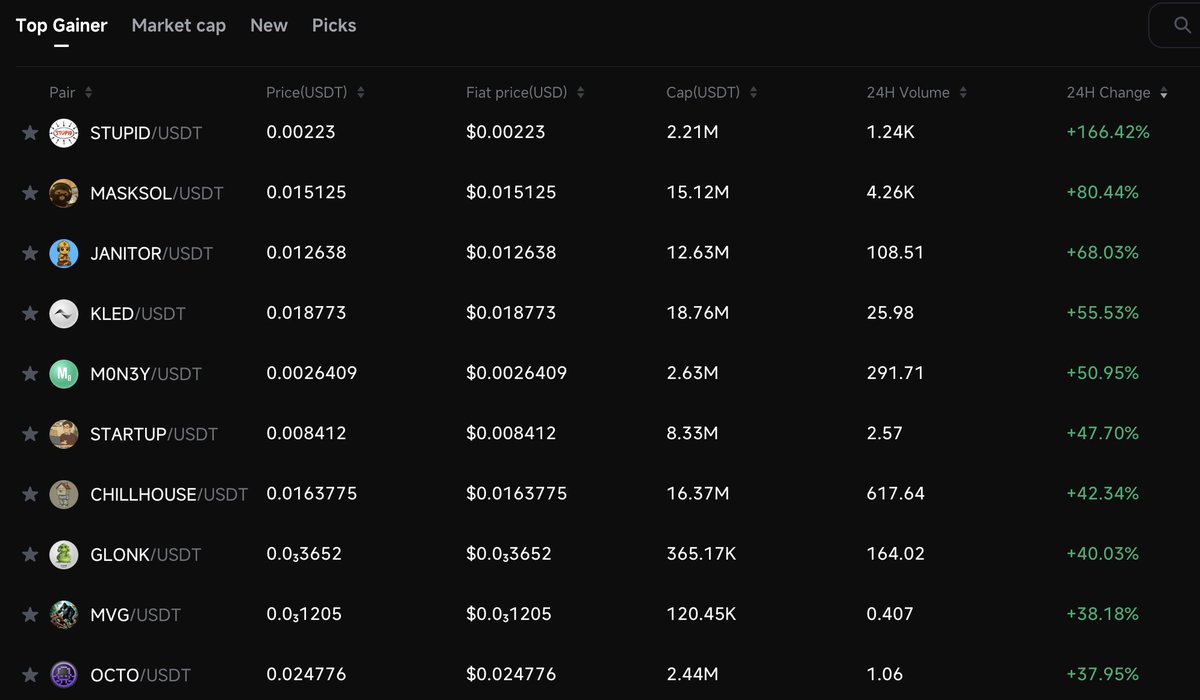Favorite OCTO/USDT with its star

coord(30,674)
